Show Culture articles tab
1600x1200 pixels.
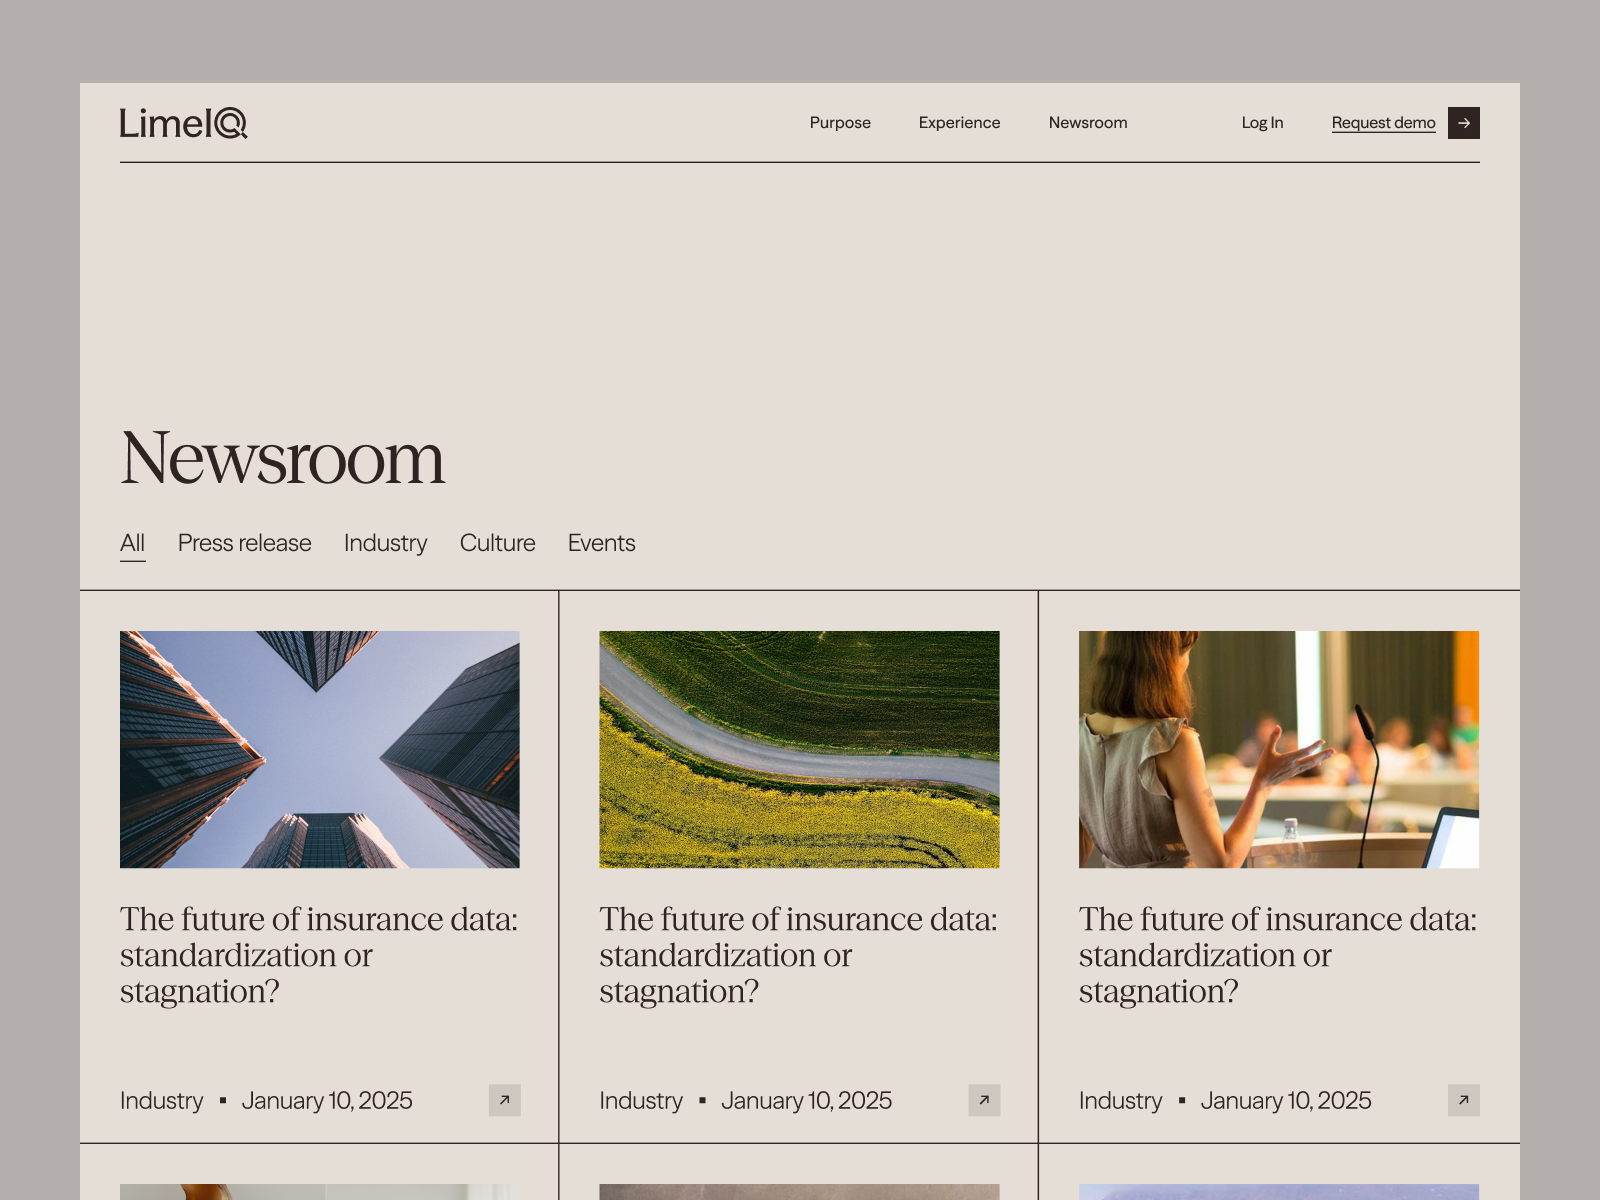pyautogui.click(x=497, y=543)
